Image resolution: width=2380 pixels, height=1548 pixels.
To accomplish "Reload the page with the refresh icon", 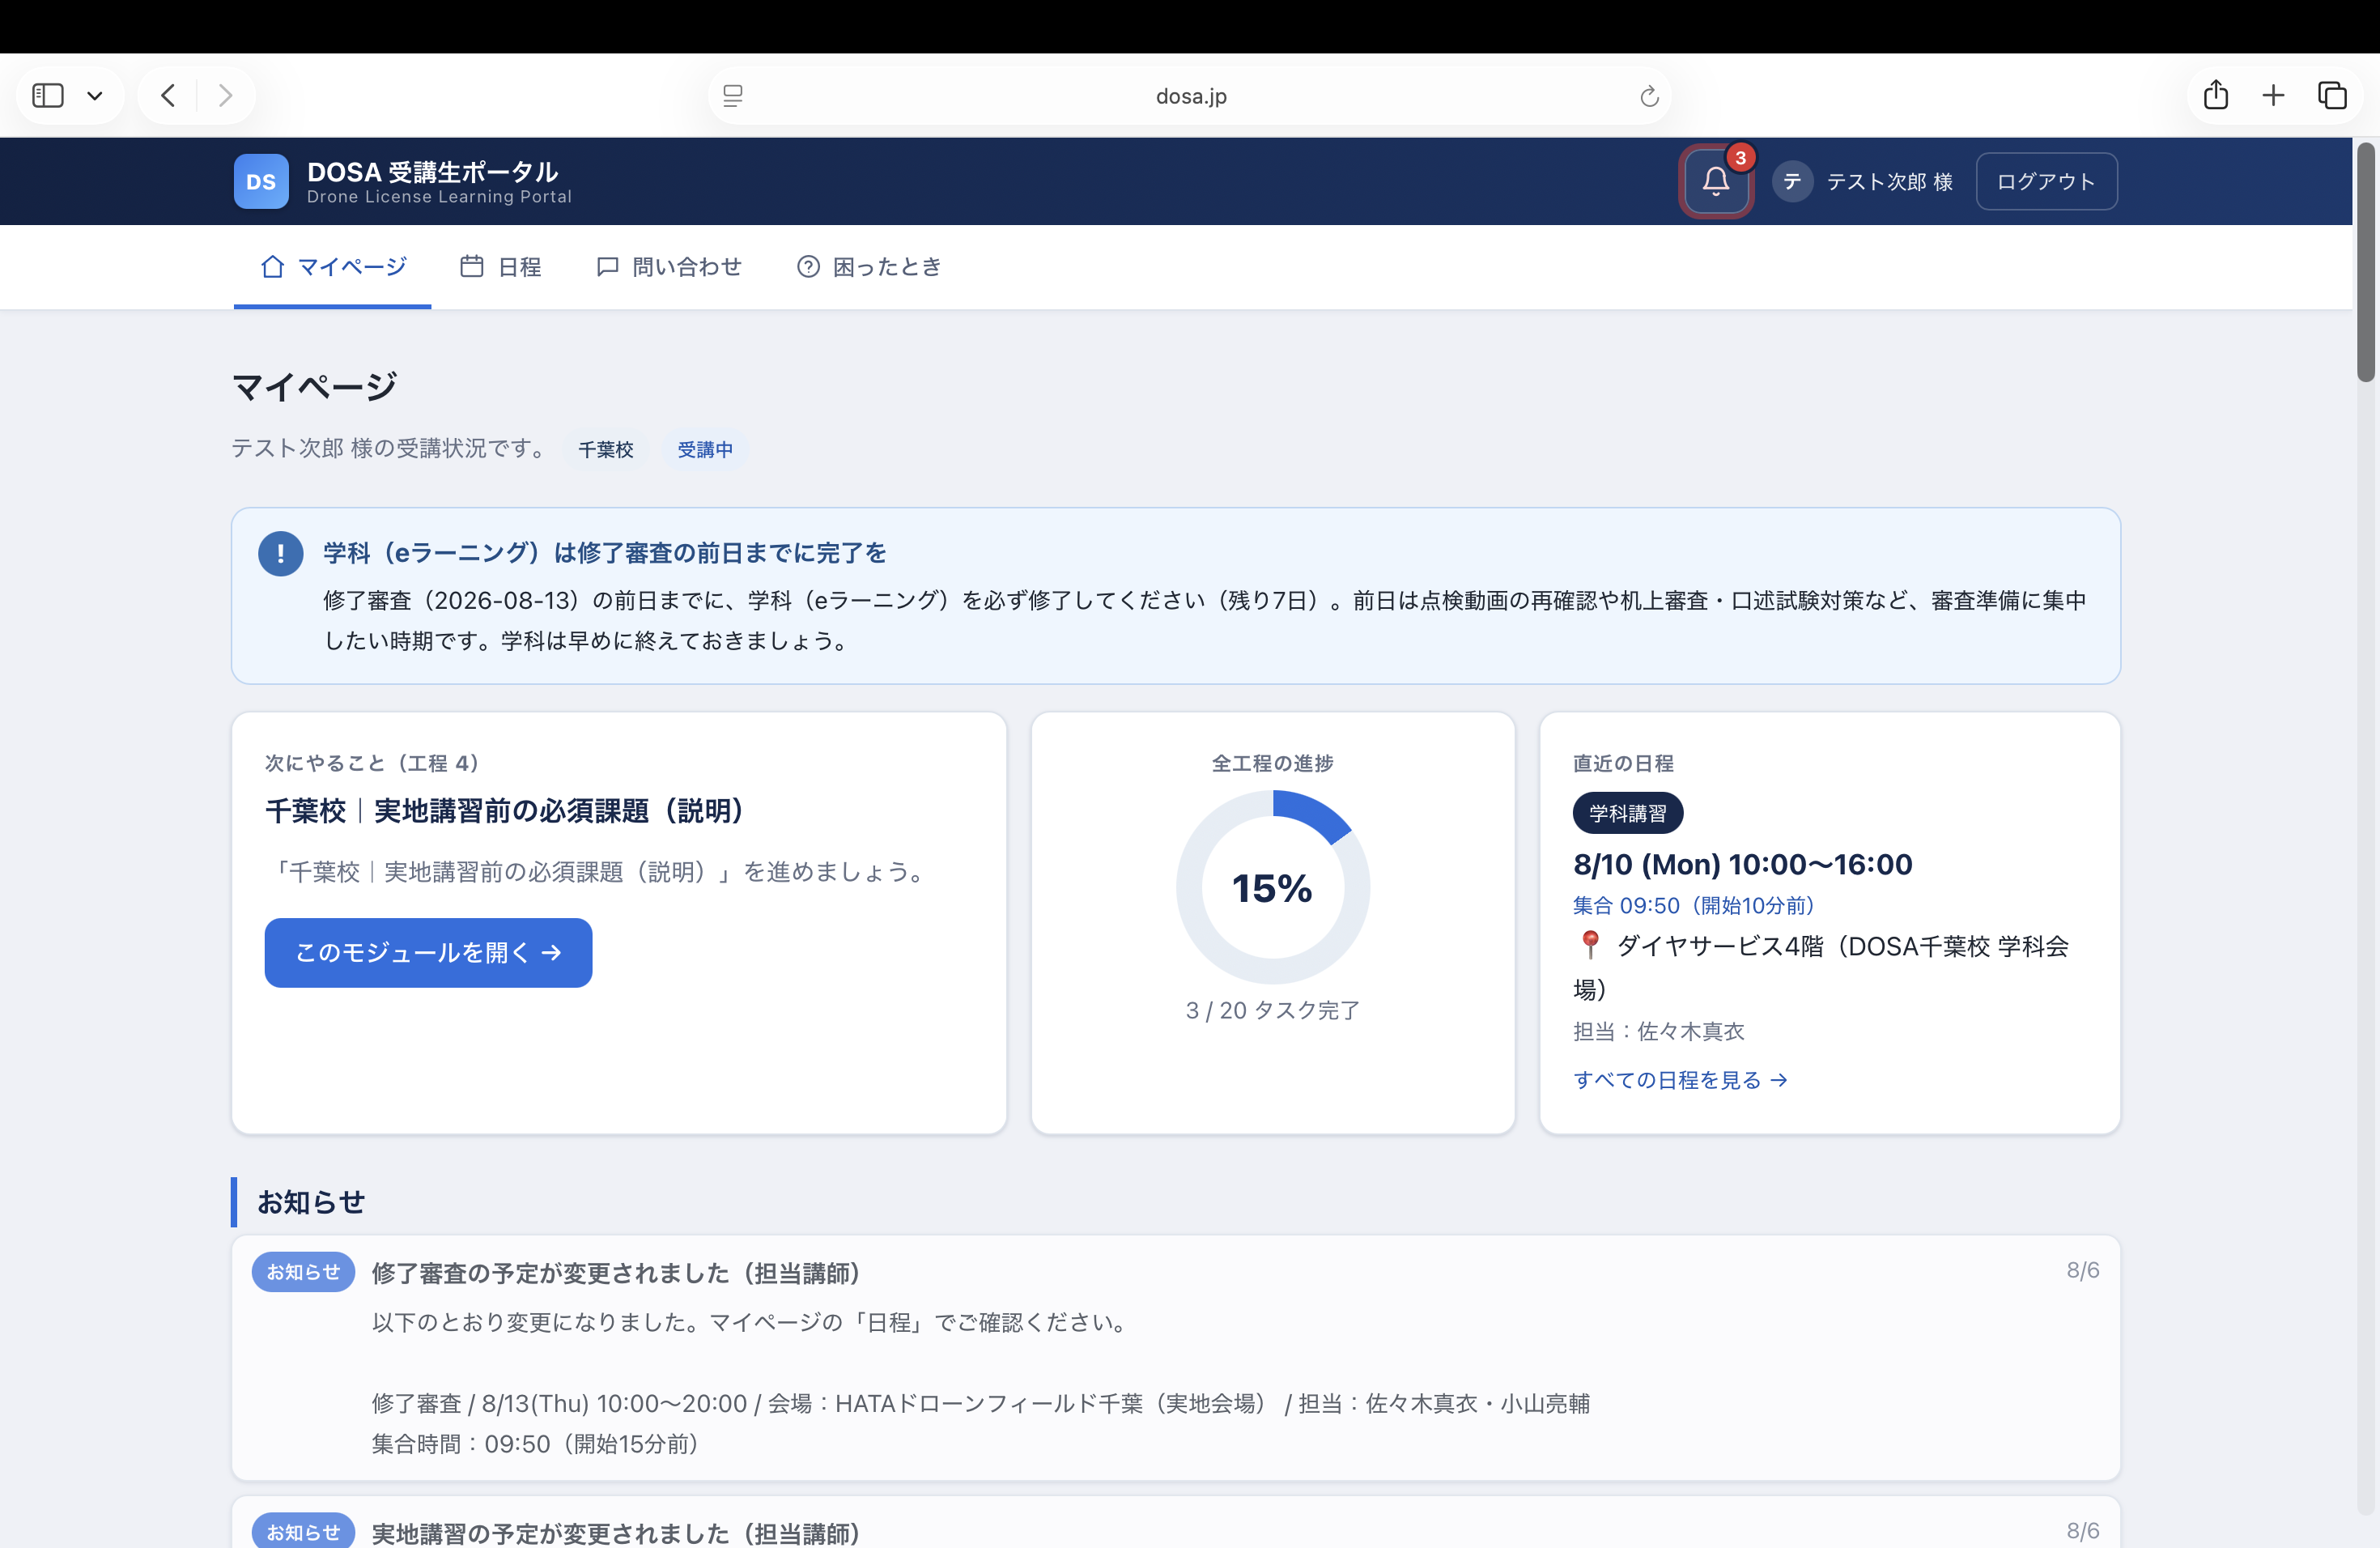I will pyautogui.click(x=1649, y=96).
